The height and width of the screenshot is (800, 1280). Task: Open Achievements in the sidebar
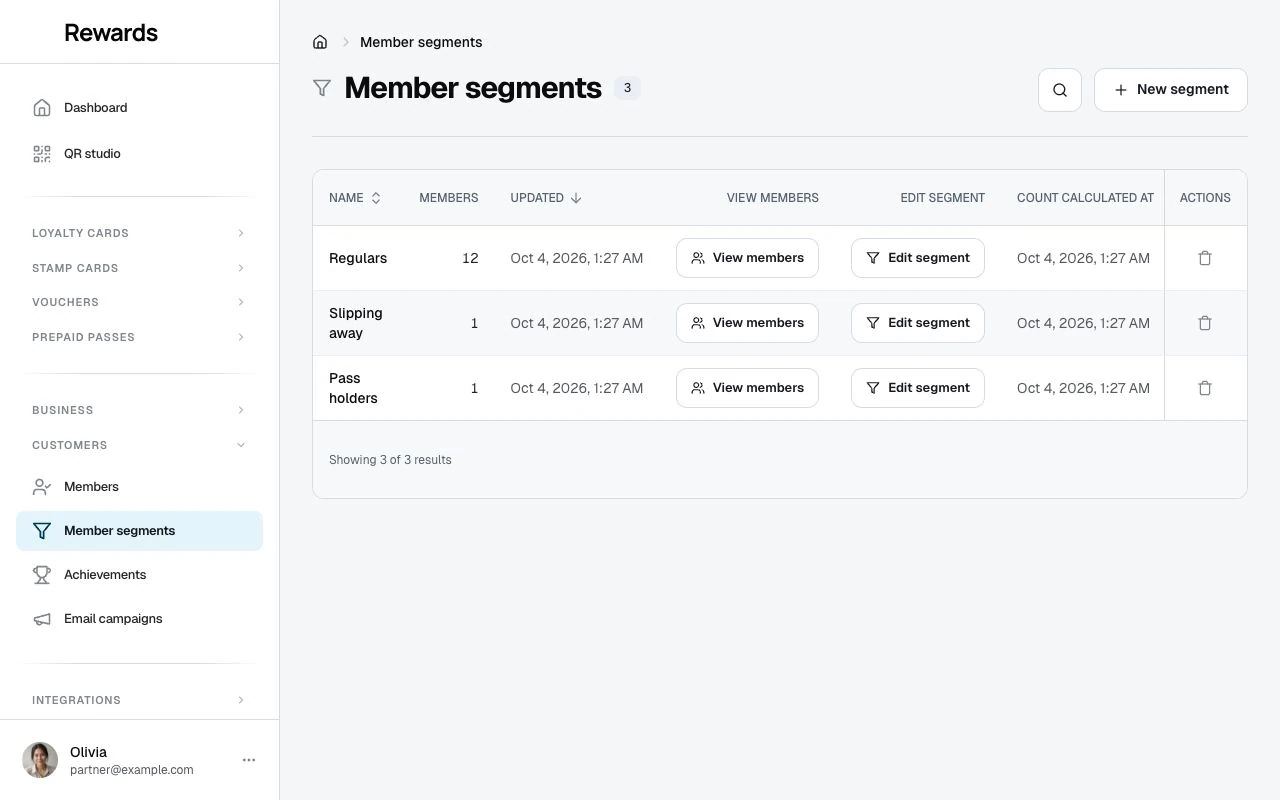[139, 575]
